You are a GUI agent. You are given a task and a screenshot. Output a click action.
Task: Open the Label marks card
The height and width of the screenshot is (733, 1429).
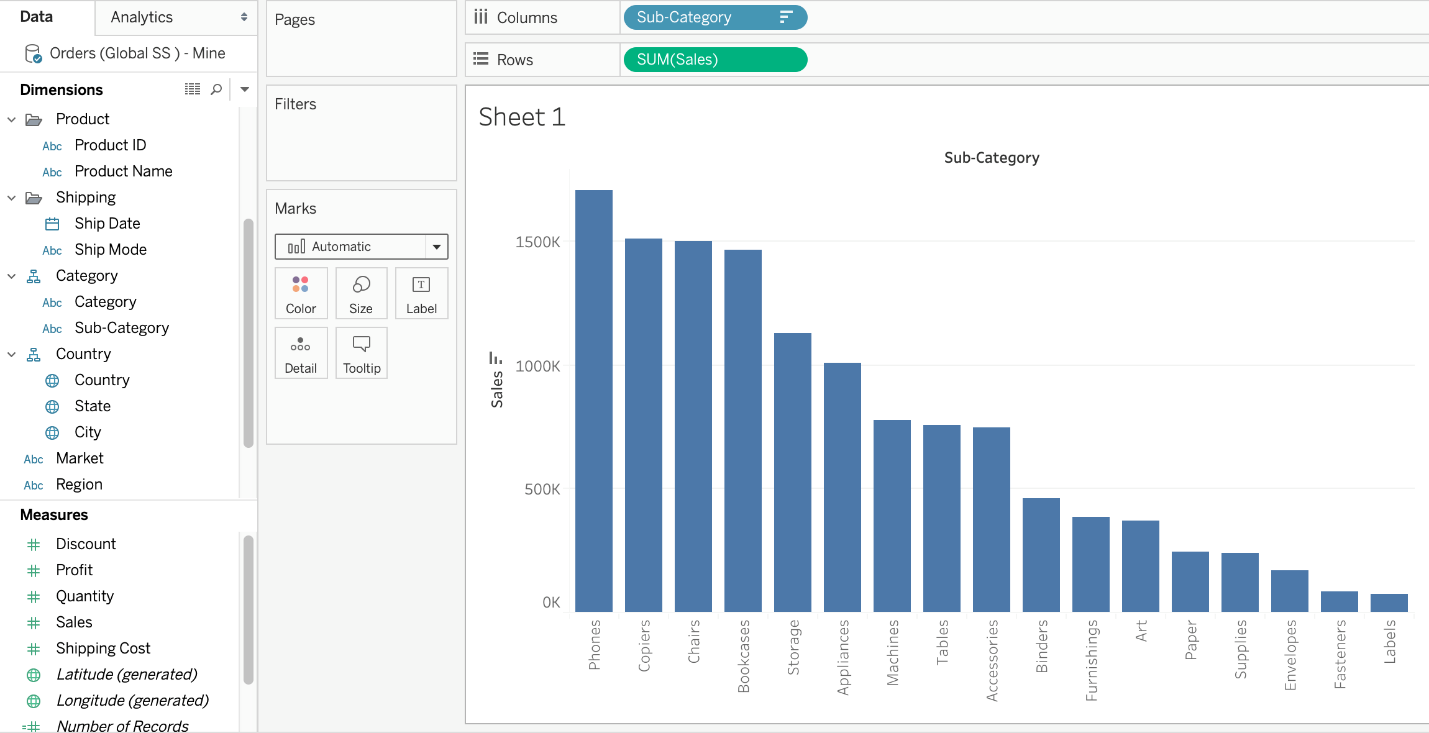[421, 293]
